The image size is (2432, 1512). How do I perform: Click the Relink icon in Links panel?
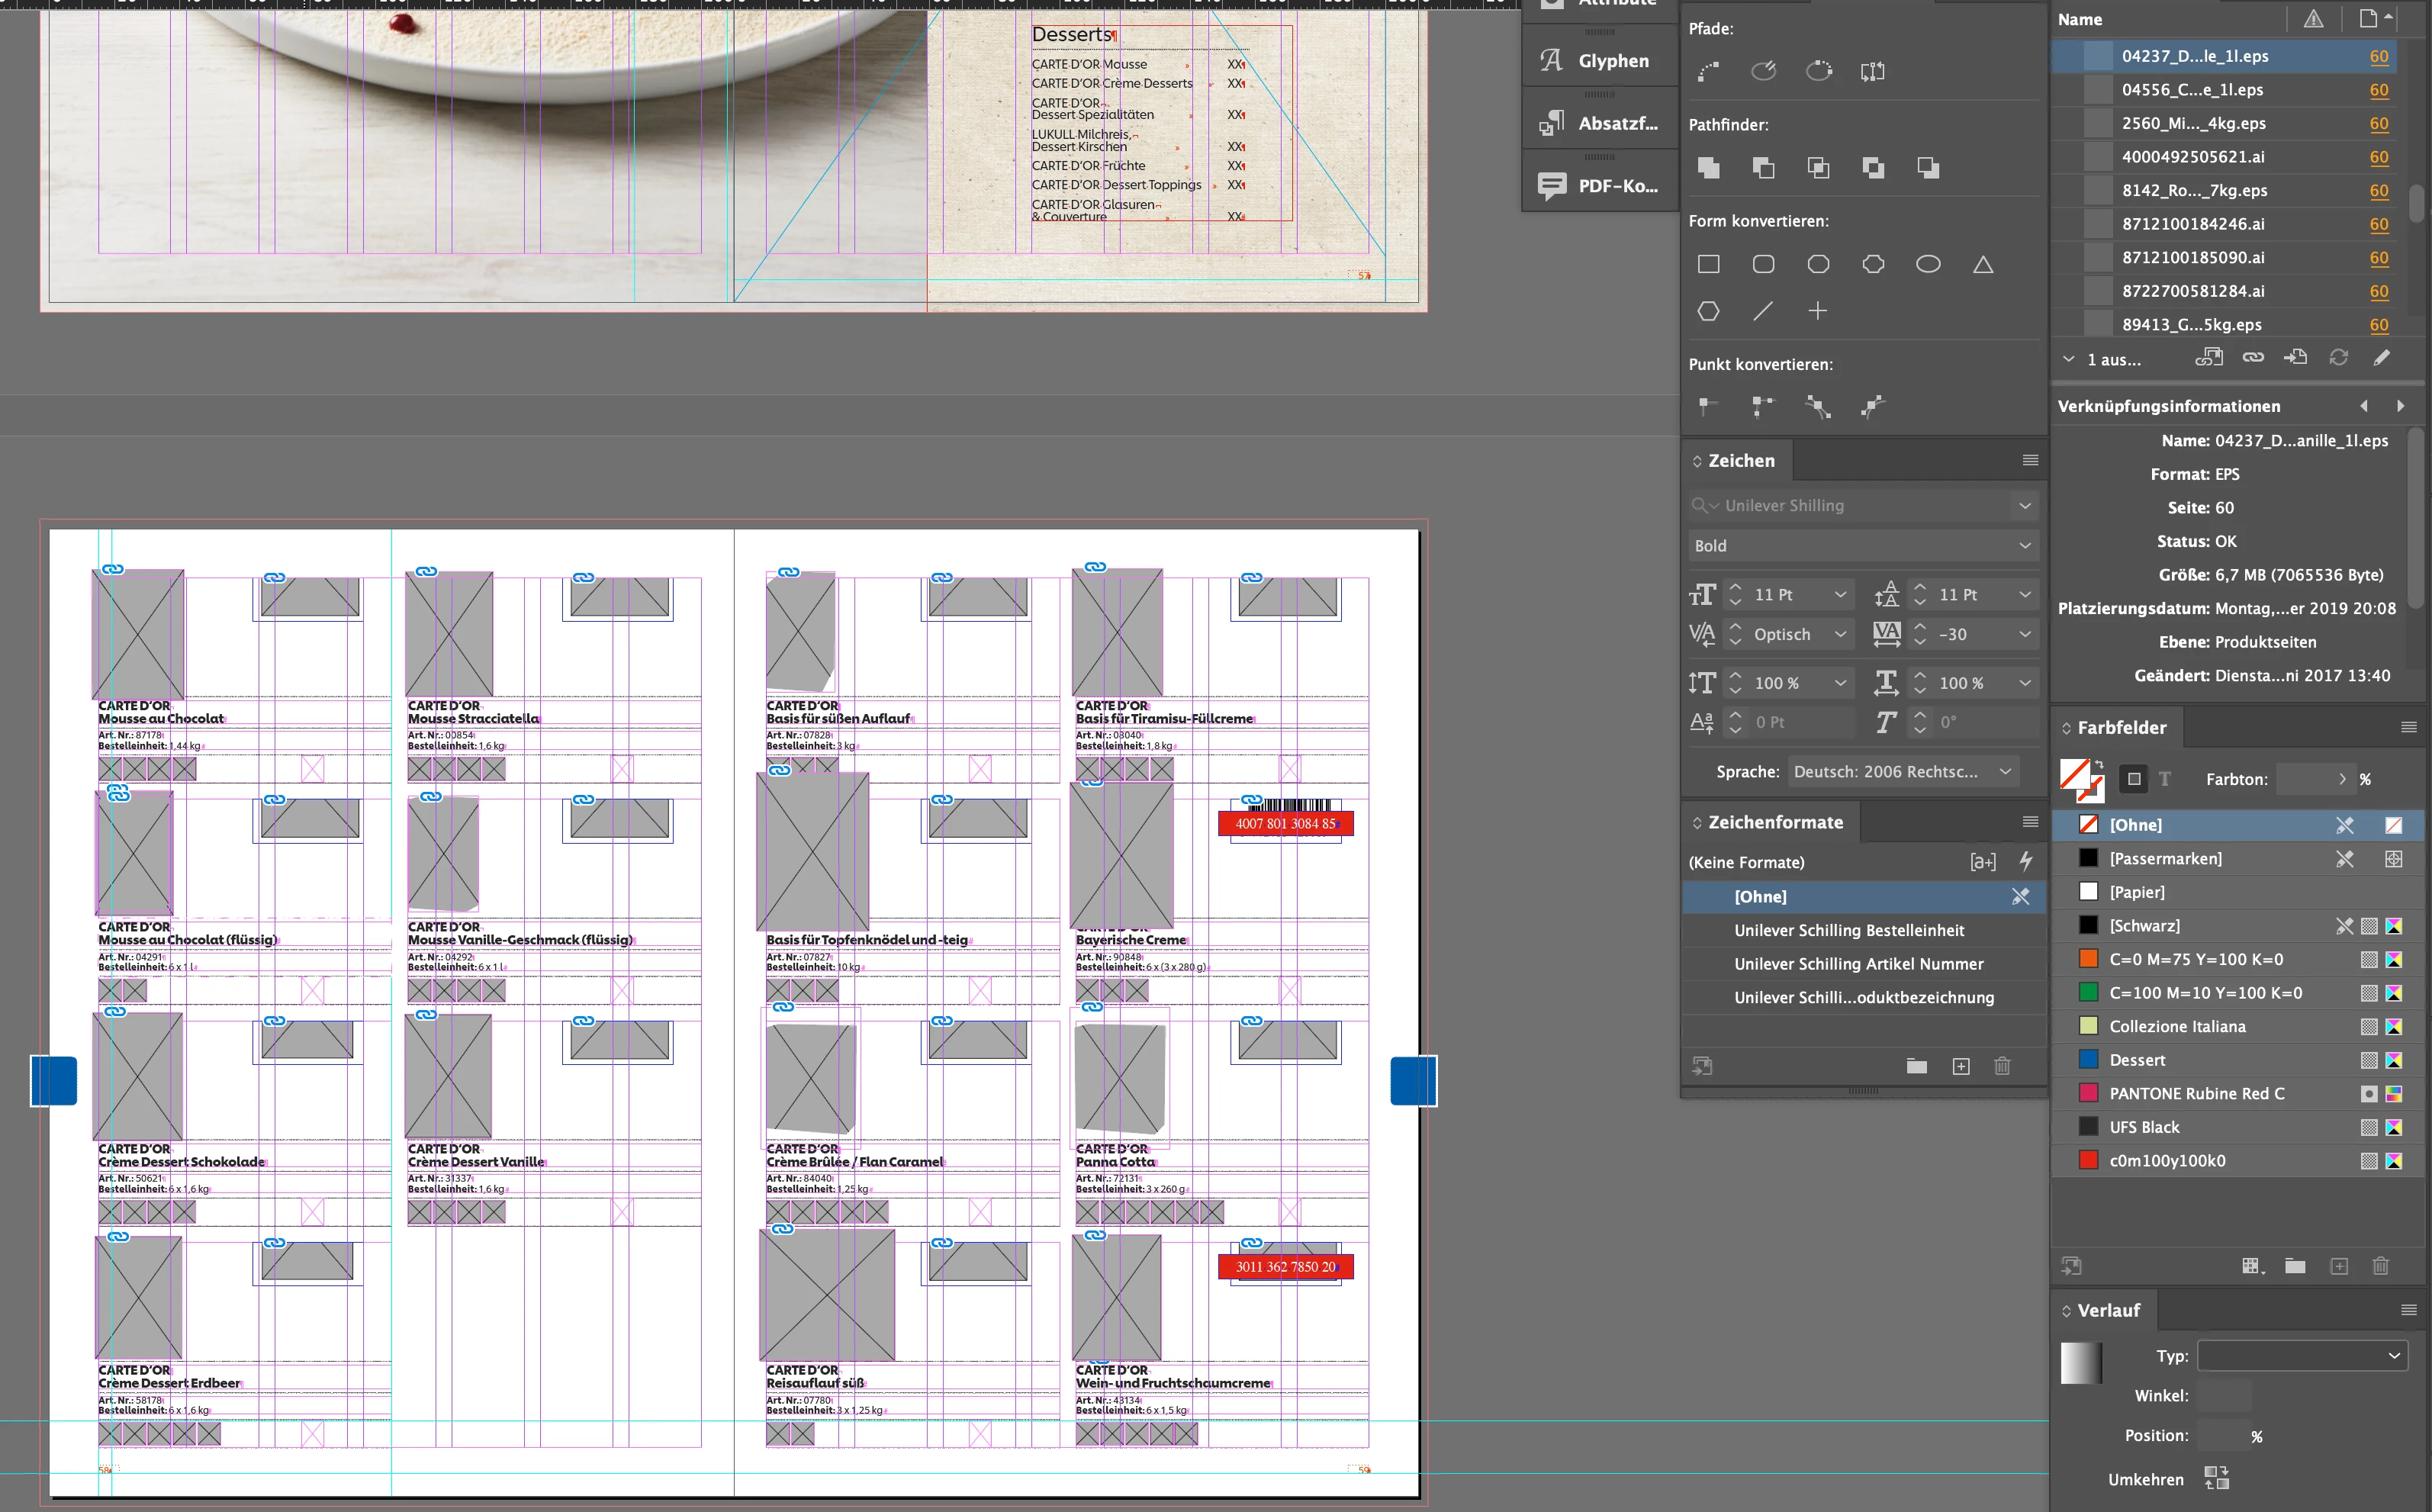pyautogui.click(x=2253, y=358)
